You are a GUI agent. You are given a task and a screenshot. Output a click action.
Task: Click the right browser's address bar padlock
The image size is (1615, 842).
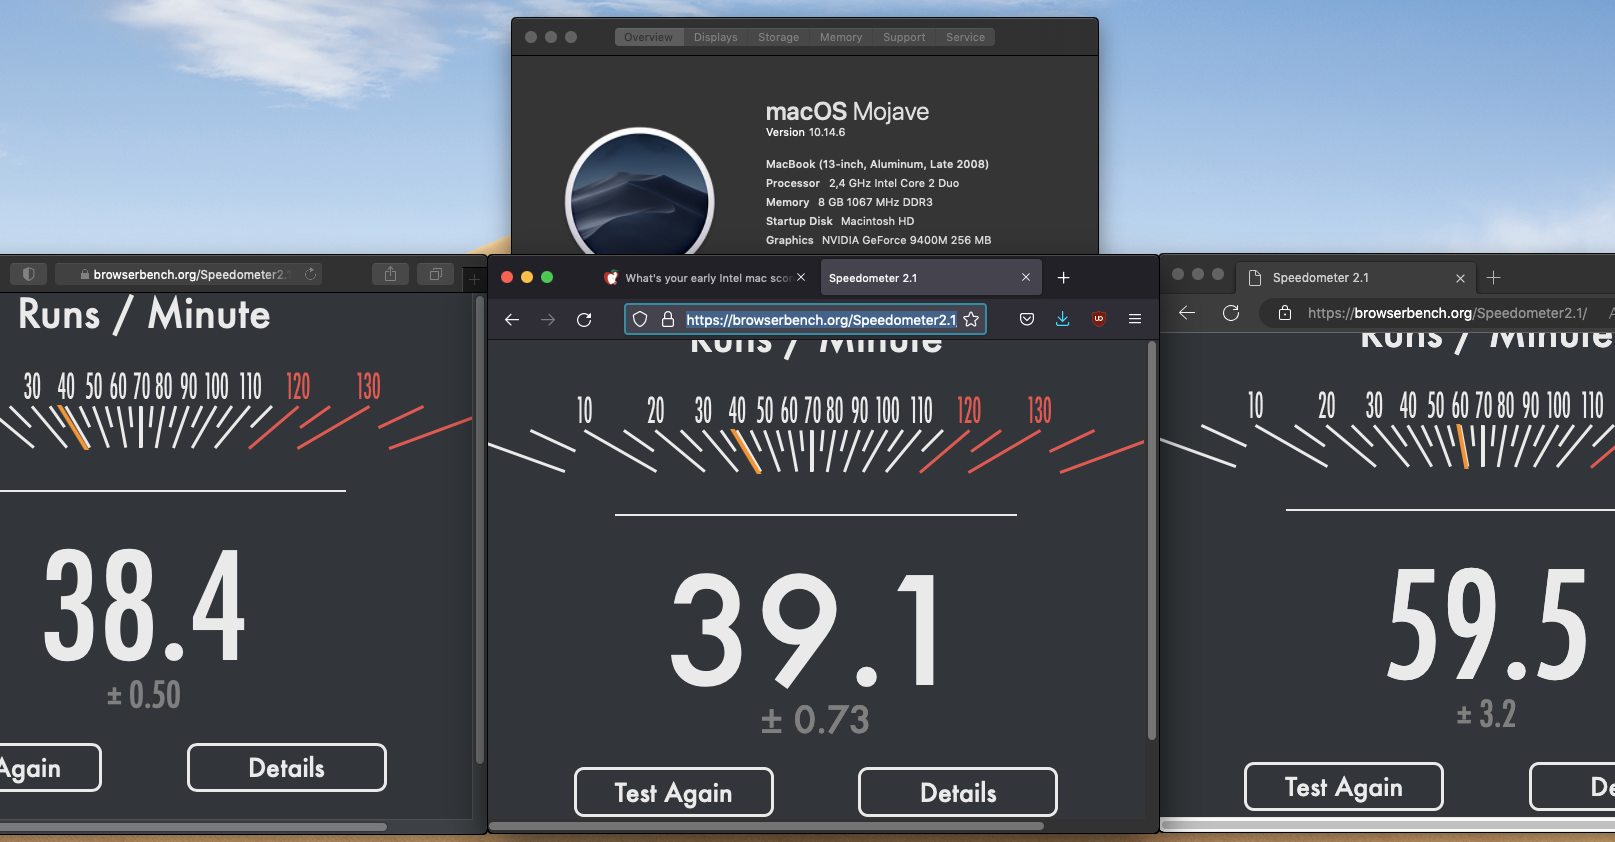1285,313
